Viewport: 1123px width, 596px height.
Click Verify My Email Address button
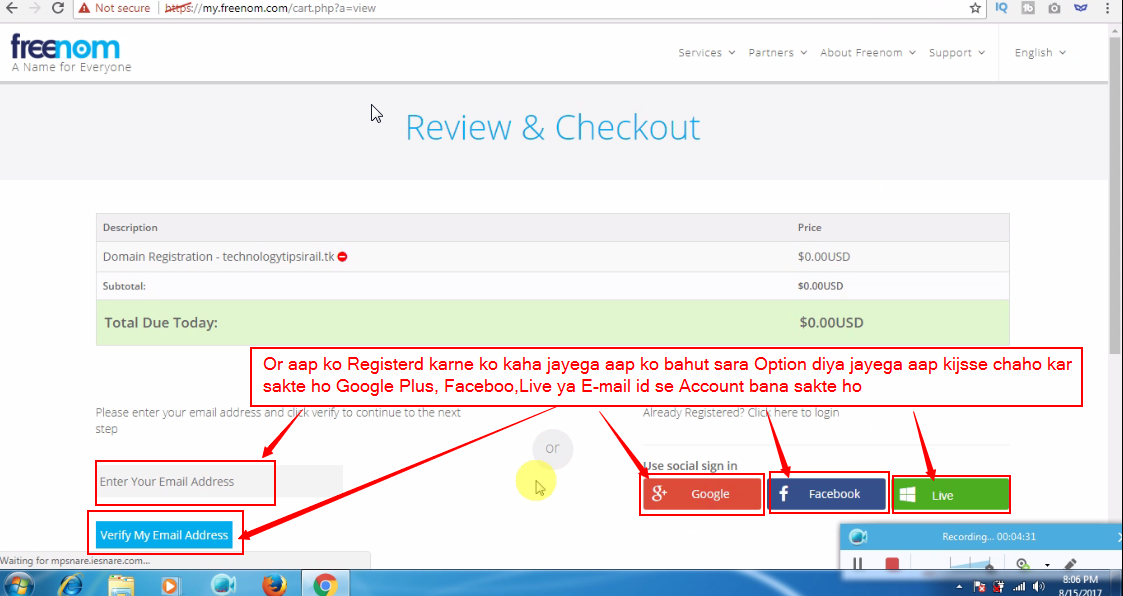click(164, 535)
